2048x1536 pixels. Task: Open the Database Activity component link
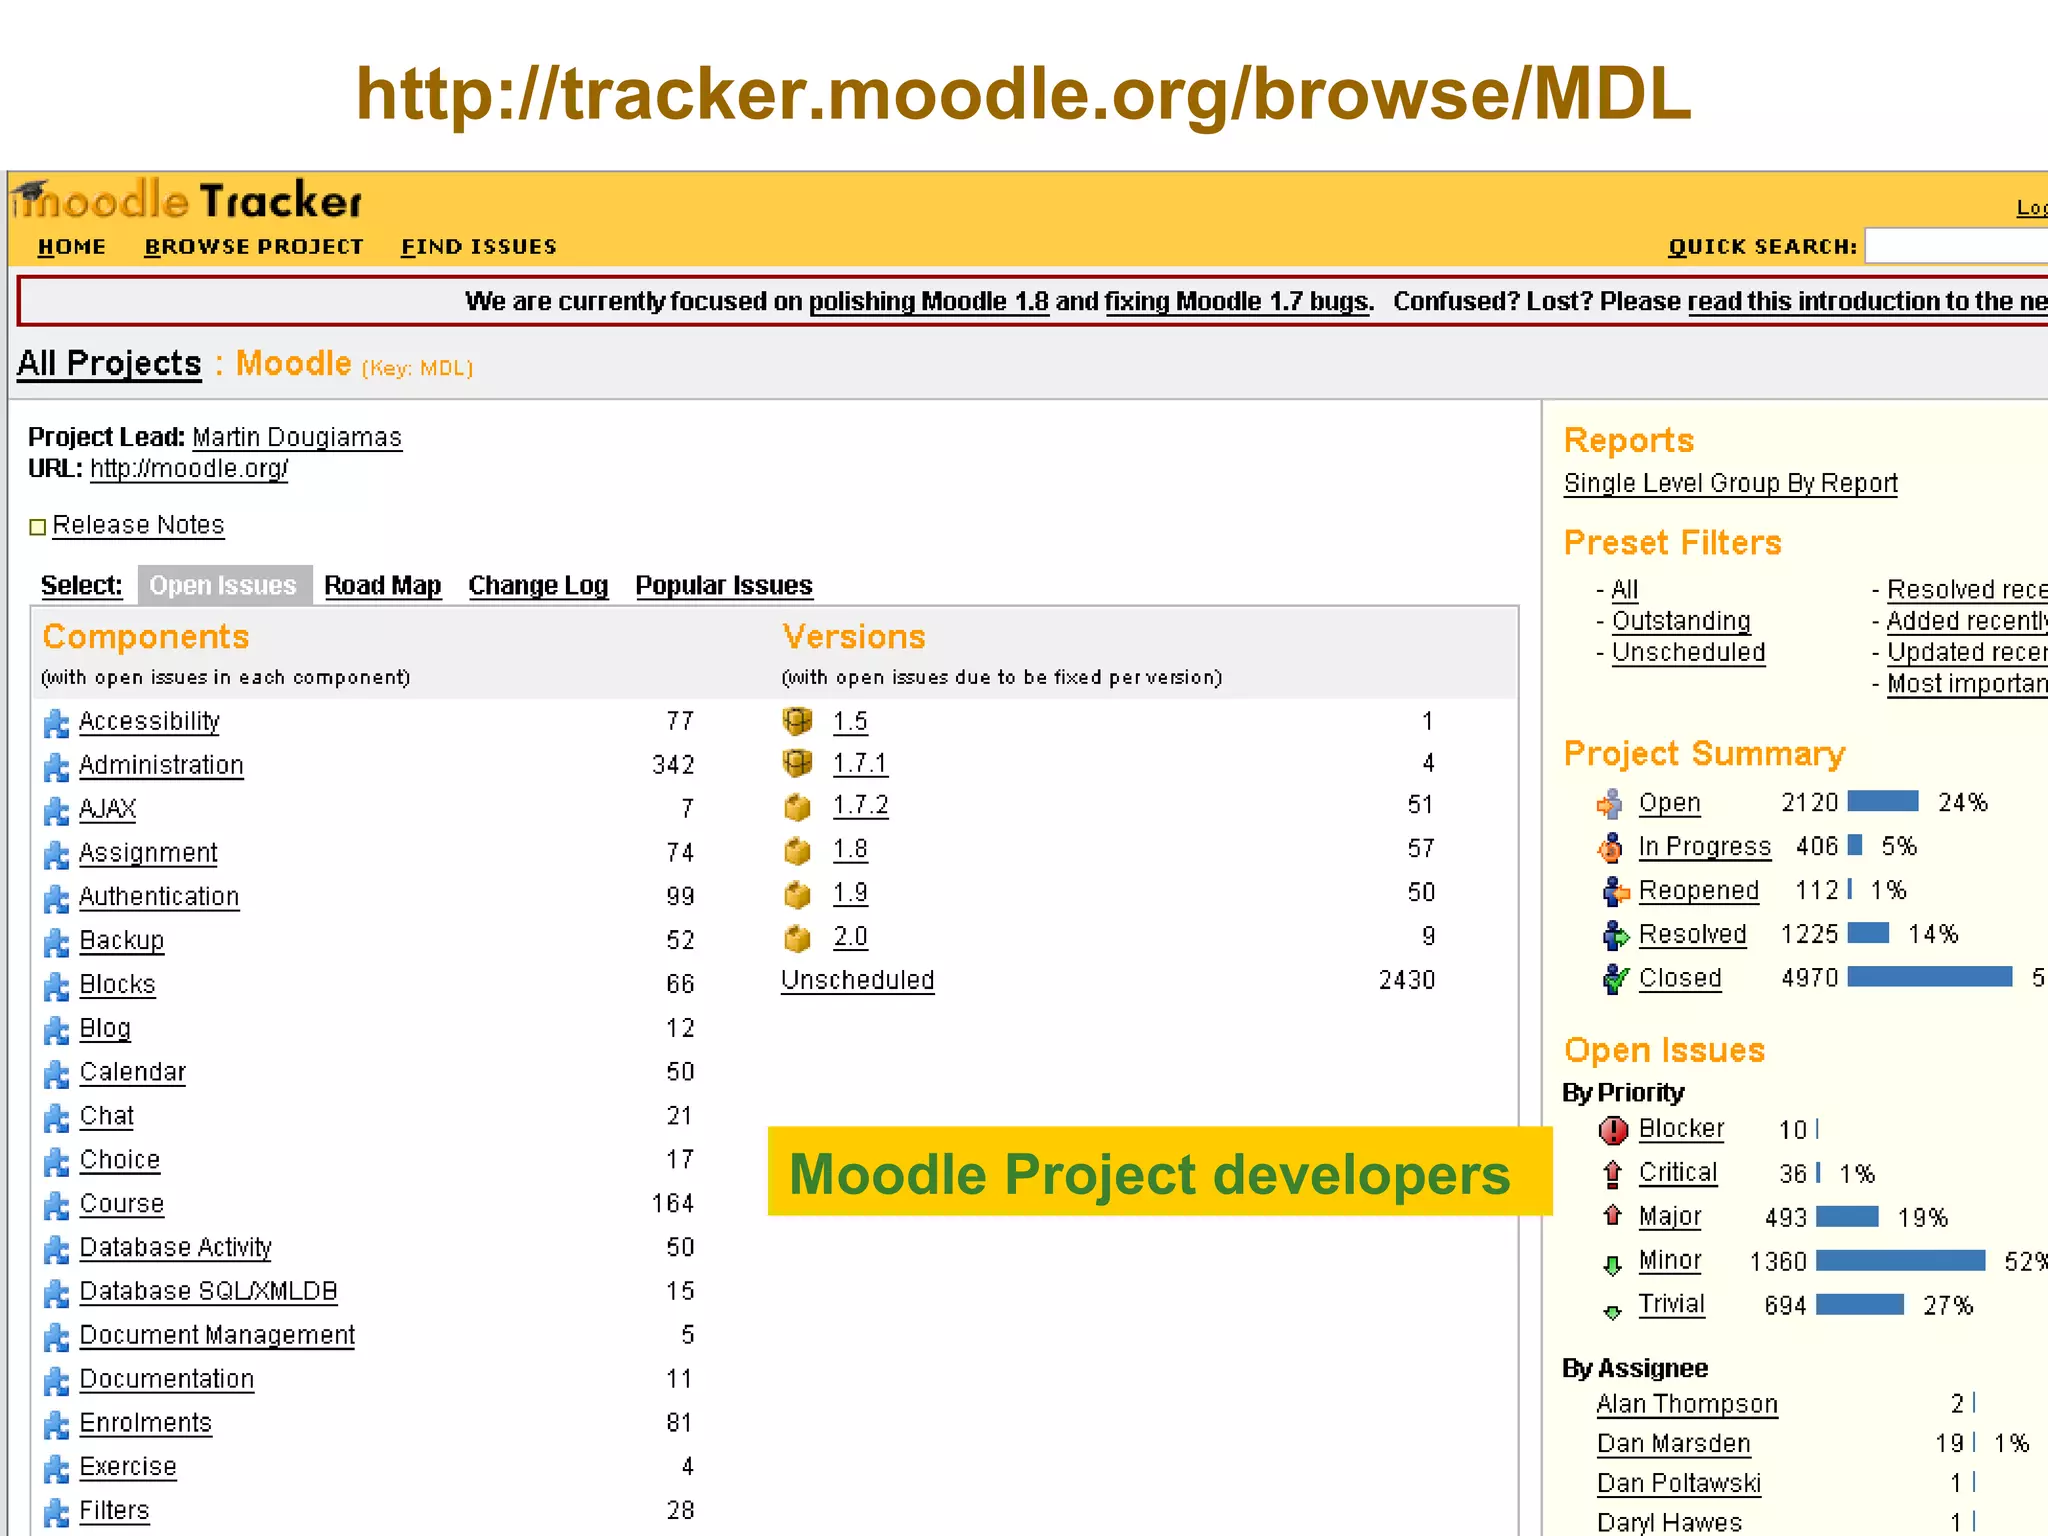pos(176,1248)
